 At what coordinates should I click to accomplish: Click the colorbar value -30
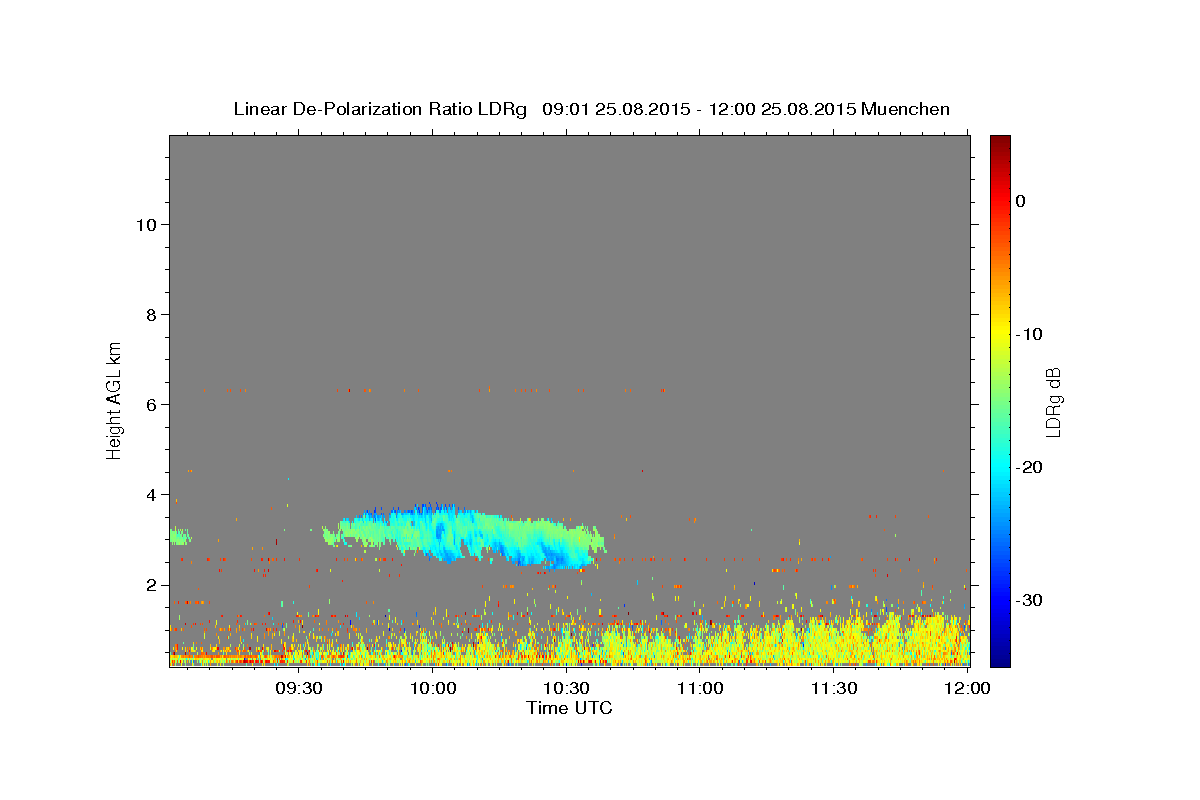tap(1030, 600)
